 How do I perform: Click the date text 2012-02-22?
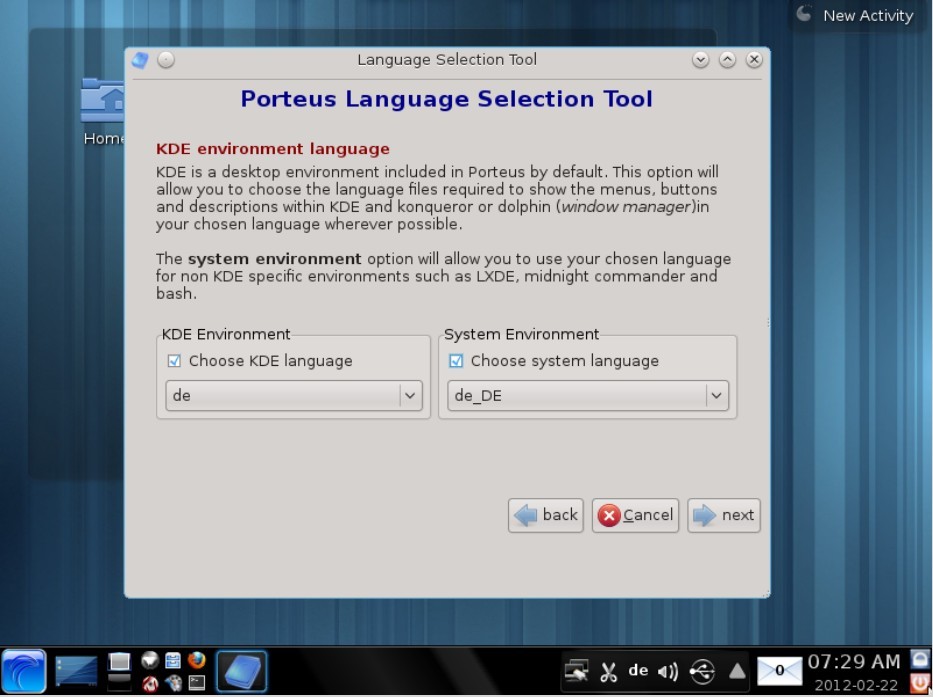click(856, 685)
